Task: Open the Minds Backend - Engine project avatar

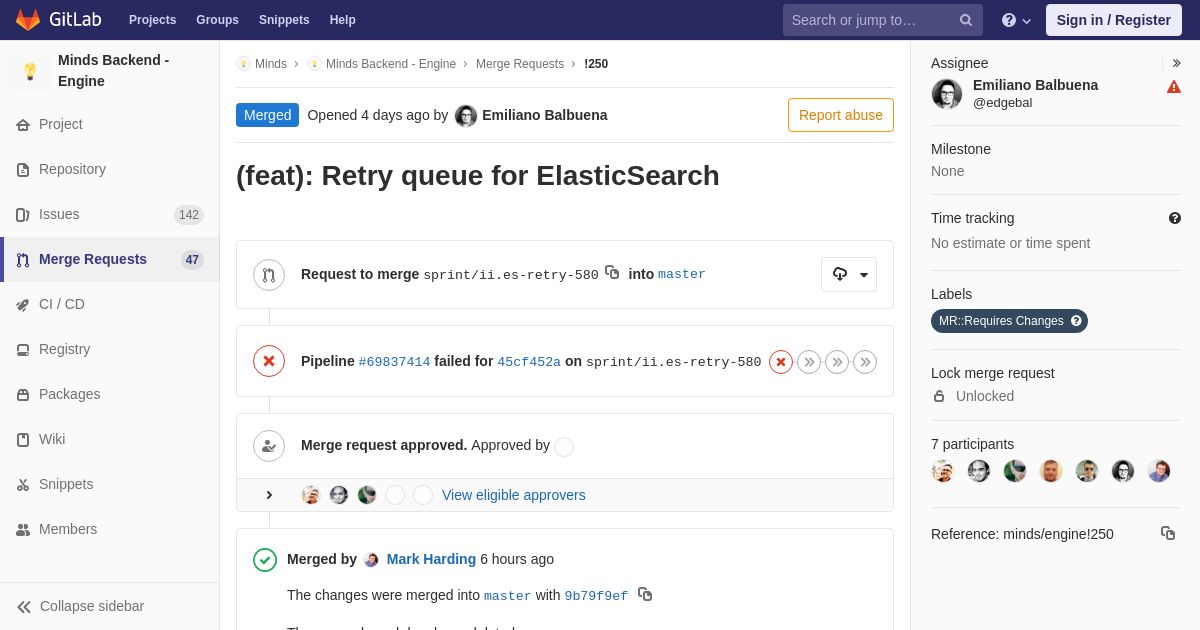Action: click(x=30, y=71)
